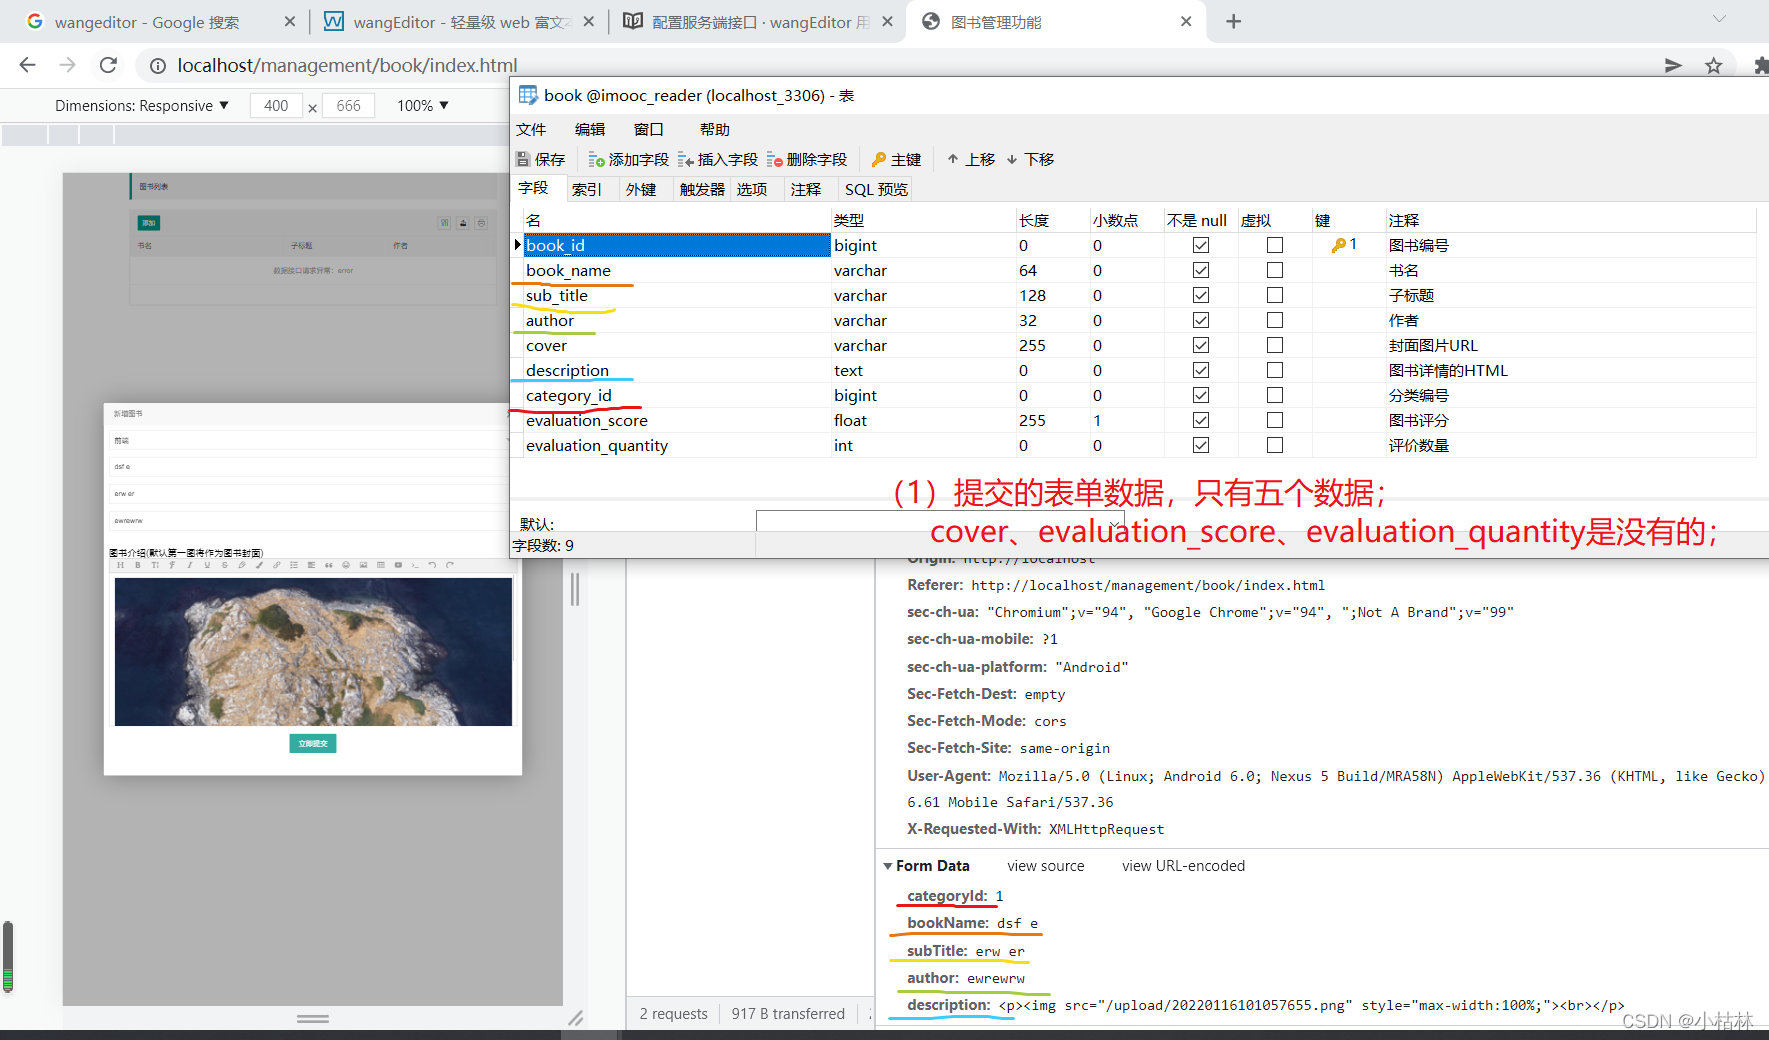1769x1040 pixels.
Task: Insert an image in the wangEditor toolbar
Action: (363, 565)
